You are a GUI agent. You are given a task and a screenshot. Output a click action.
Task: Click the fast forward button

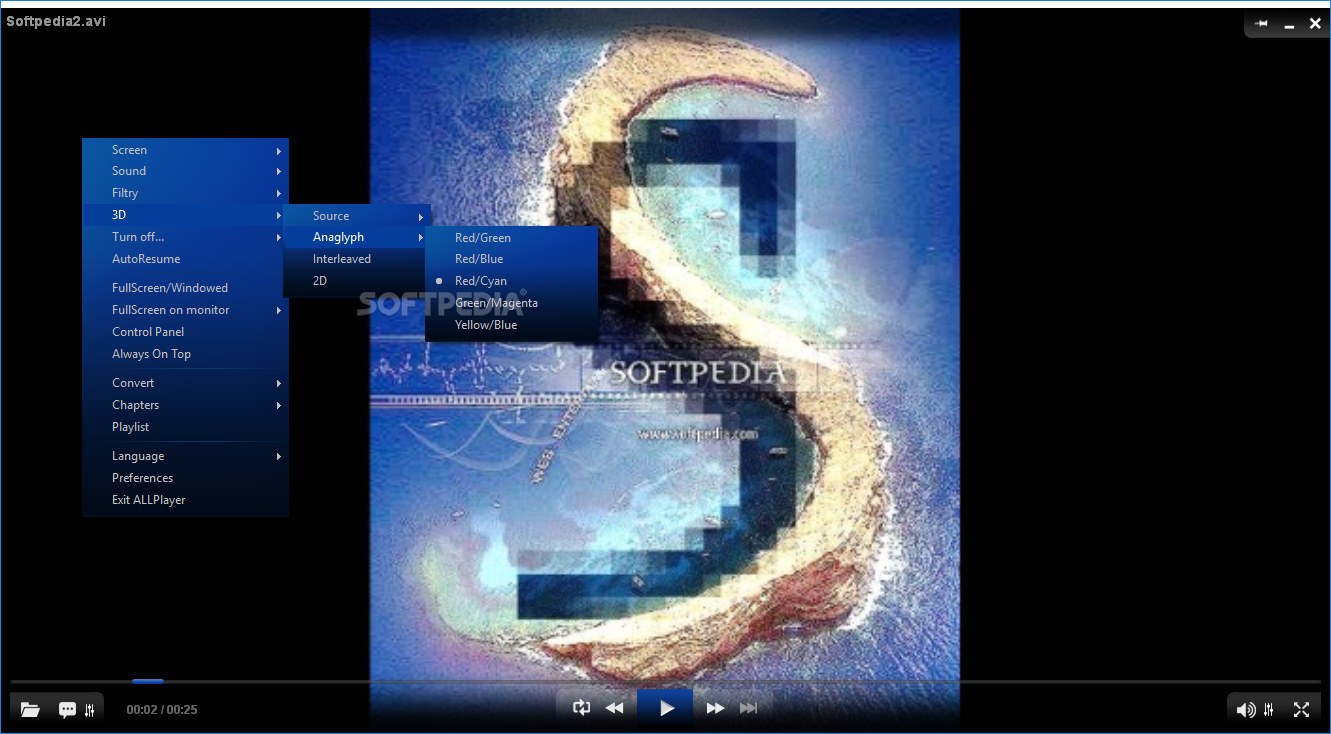[715, 708]
